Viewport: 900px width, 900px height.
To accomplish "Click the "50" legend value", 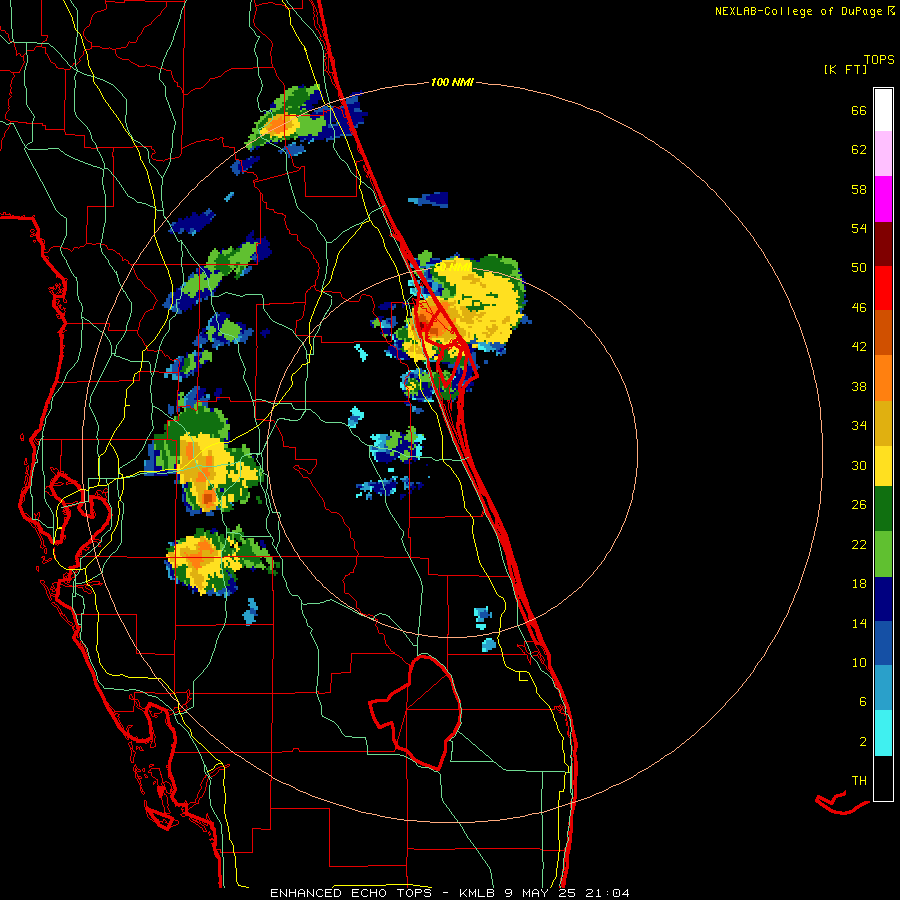I will click(x=859, y=267).
